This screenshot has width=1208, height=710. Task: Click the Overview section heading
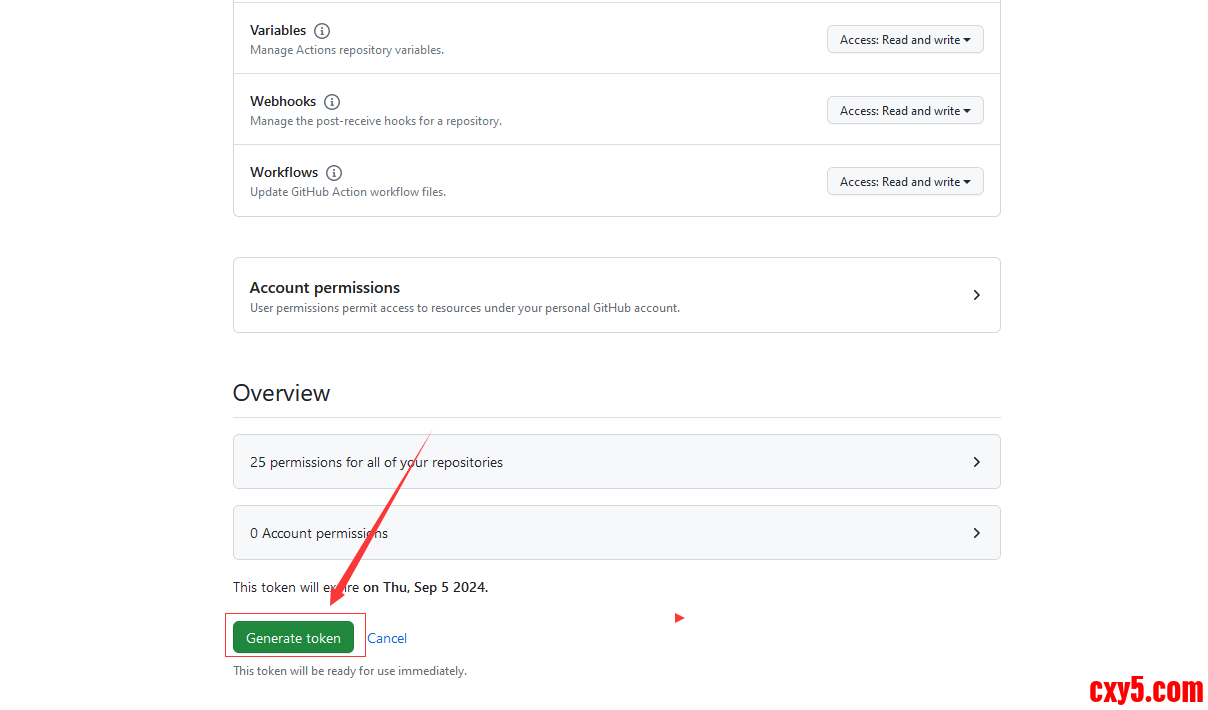pos(281,393)
